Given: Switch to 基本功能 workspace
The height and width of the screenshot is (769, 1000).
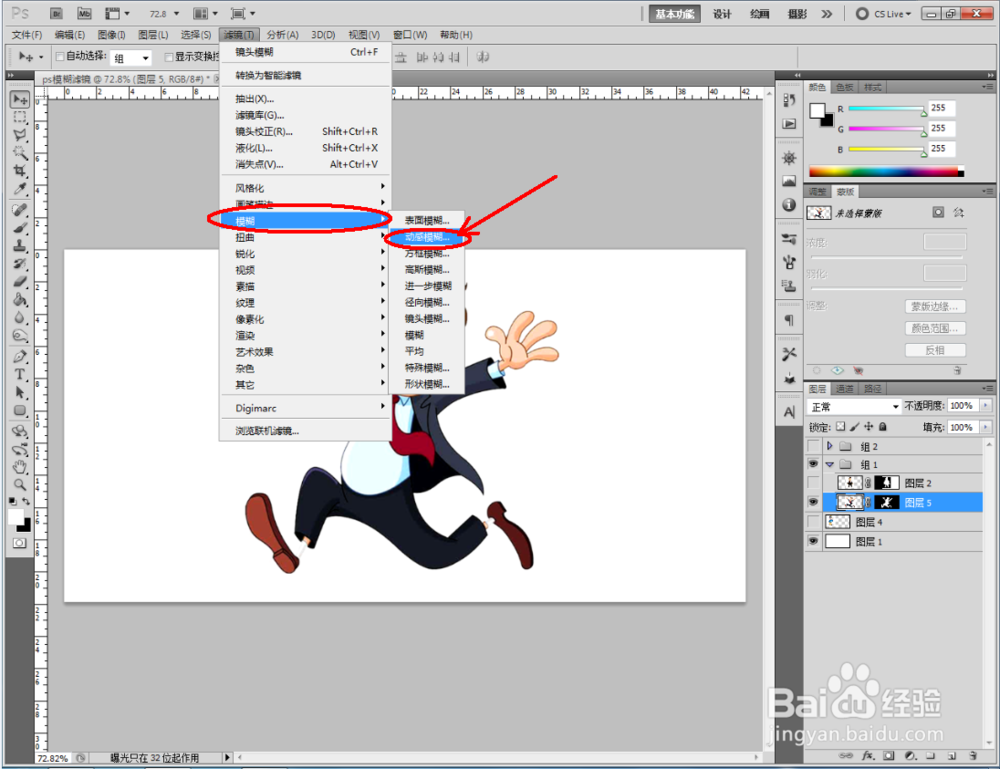Looking at the screenshot, I should (x=675, y=13).
